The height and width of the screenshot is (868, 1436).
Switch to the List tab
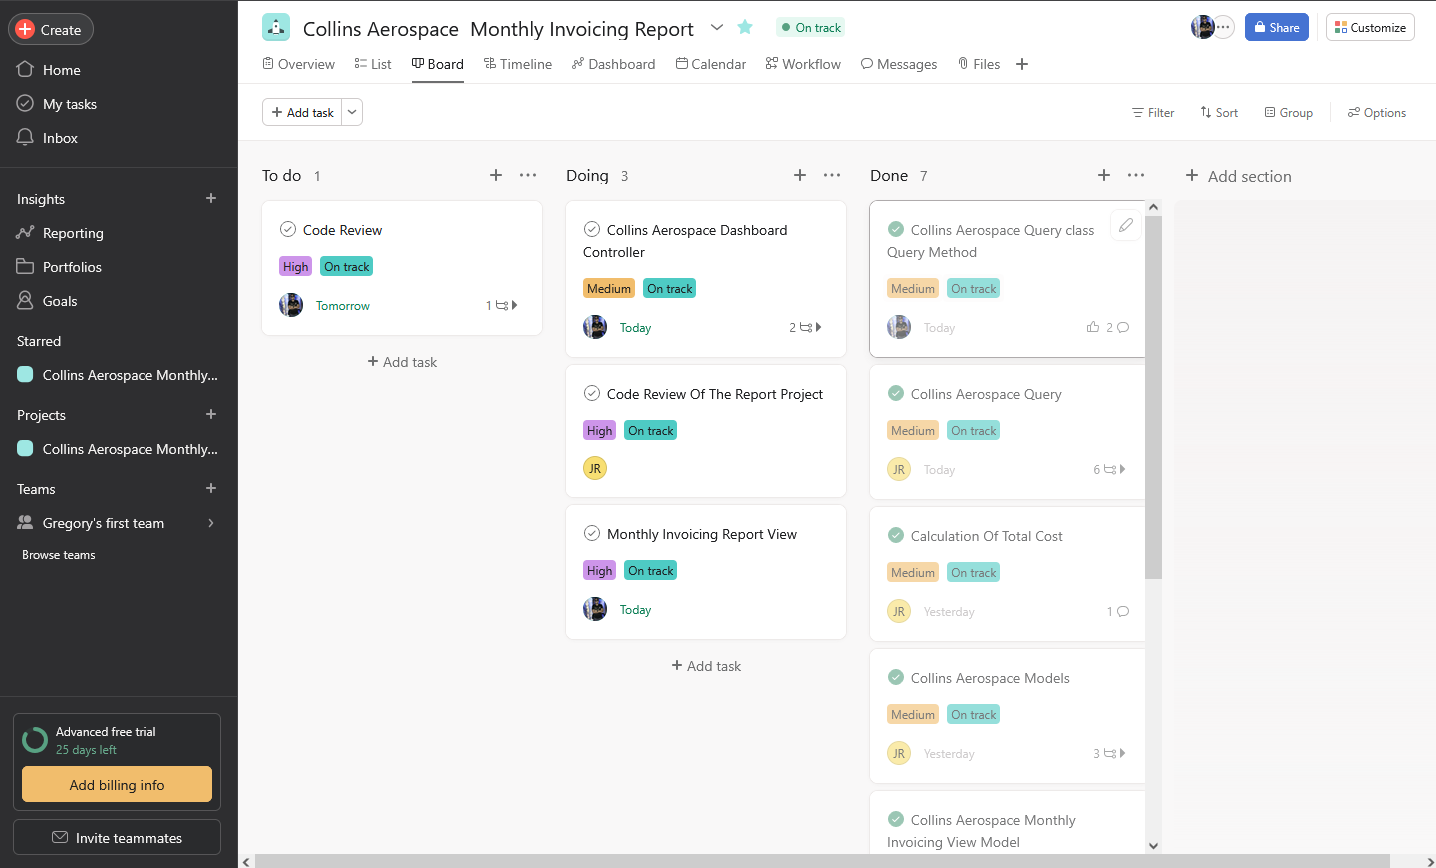(x=373, y=64)
